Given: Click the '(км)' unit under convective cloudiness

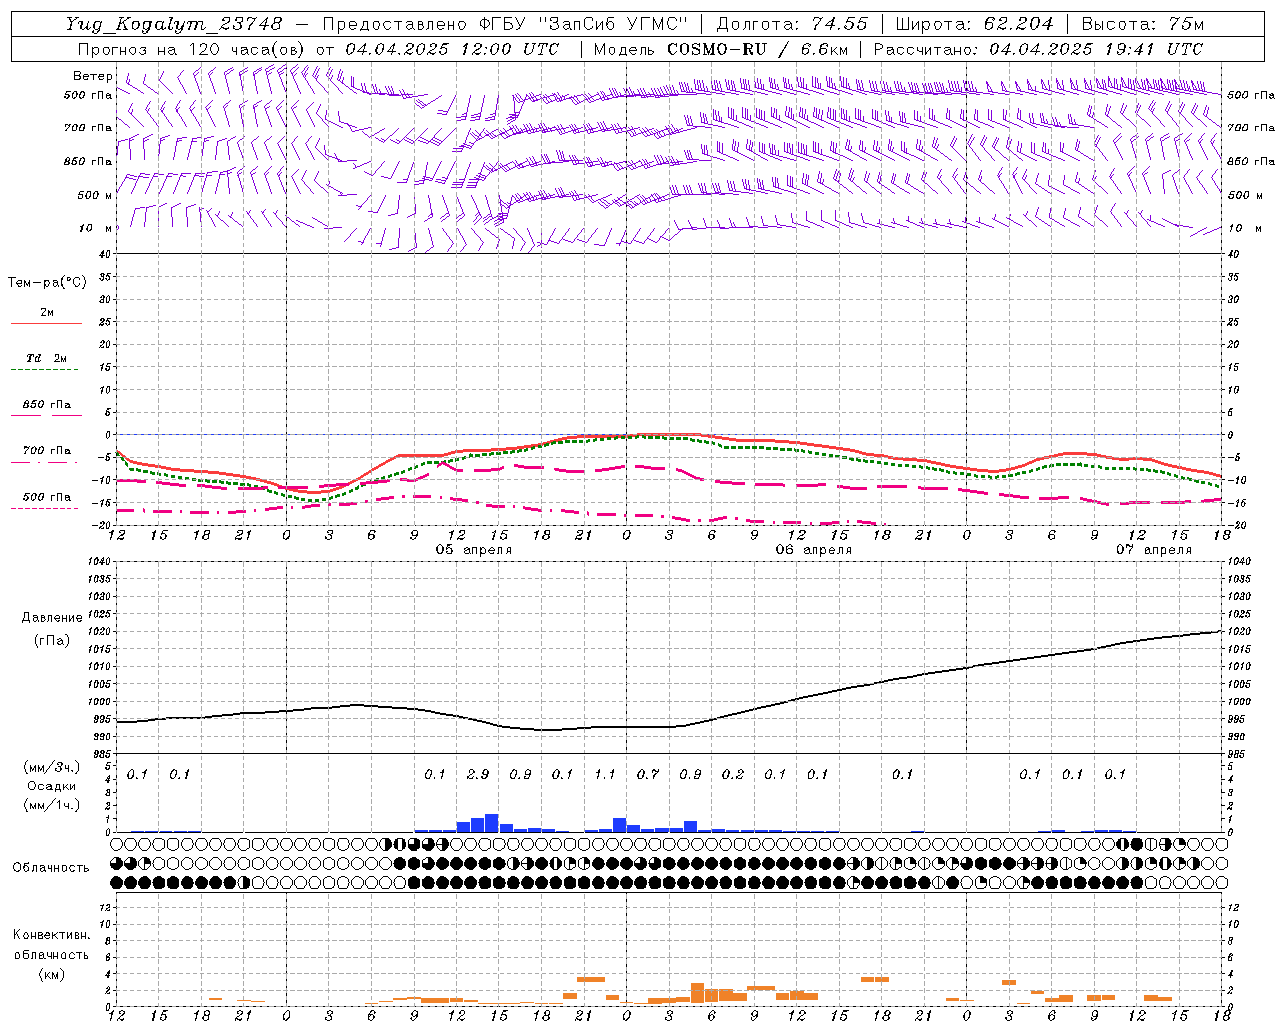Looking at the screenshot, I should pos(51,974).
